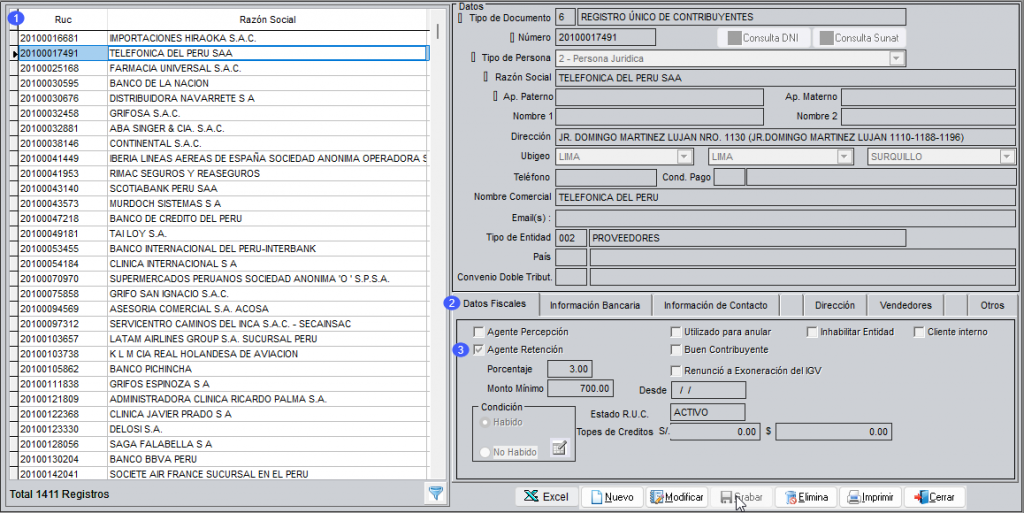
Task: Uncheck the Agente Retención checkbox
Action: (x=479, y=349)
